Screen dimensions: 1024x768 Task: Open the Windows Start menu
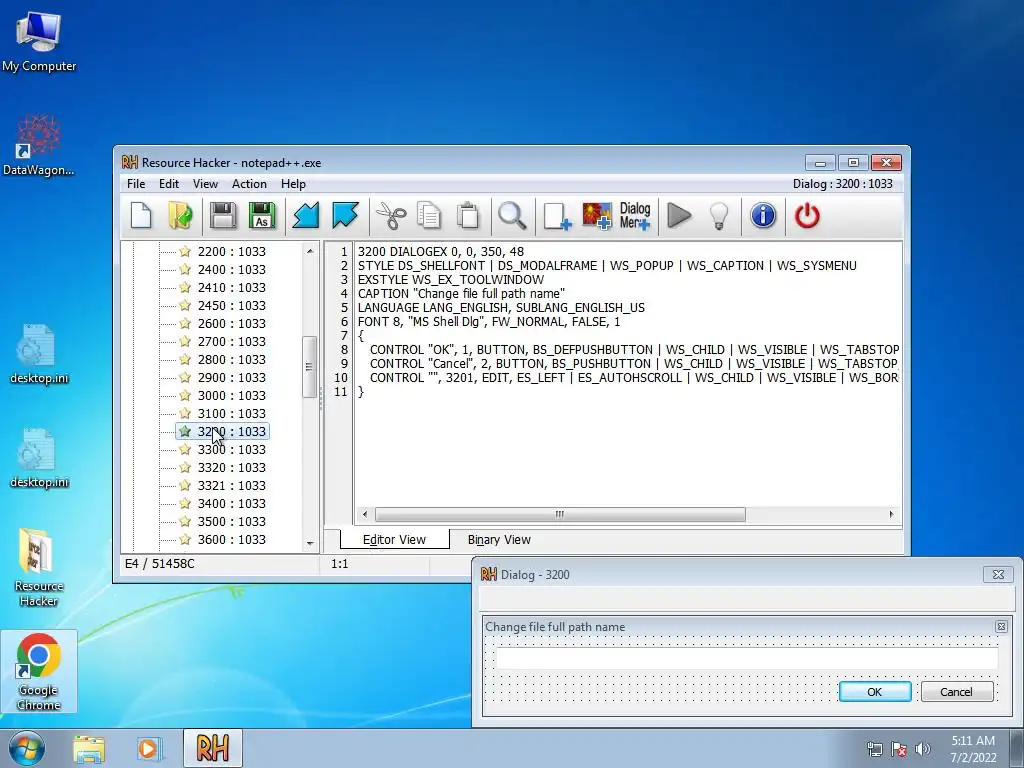pyautogui.click(x=27, y=748)
